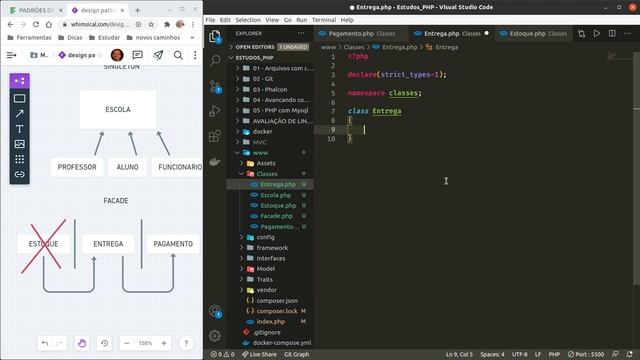Switch to the Estoque.php tab

coord(534,33)
